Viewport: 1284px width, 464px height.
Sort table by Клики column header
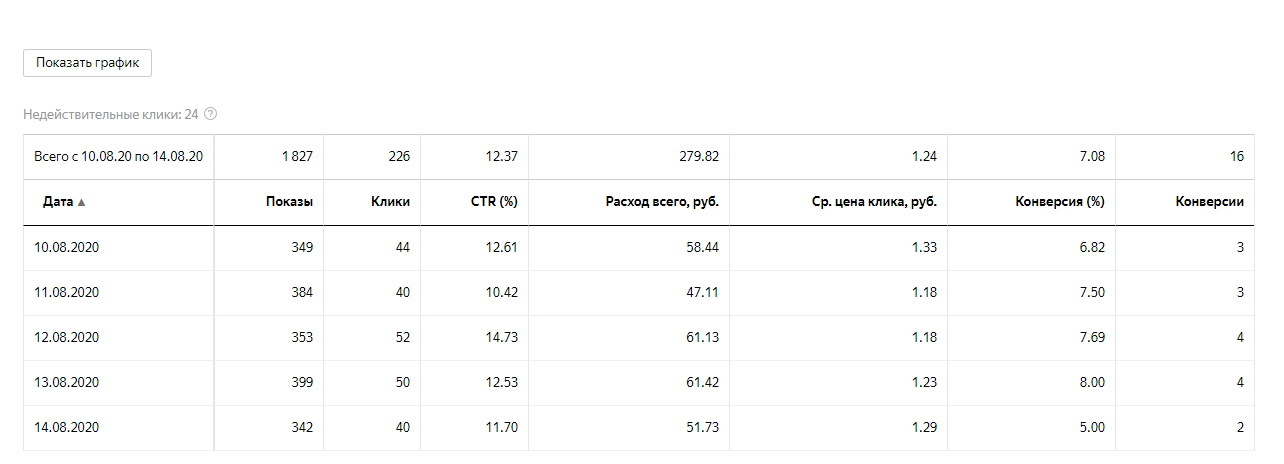pos(389,202)
